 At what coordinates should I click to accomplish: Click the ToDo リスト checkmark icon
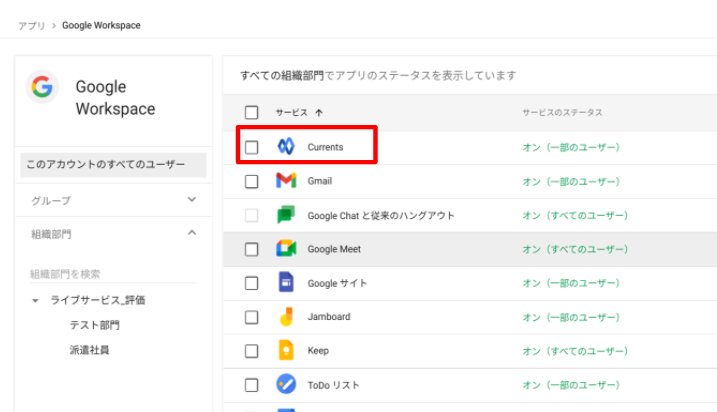(x=286, y=384)
